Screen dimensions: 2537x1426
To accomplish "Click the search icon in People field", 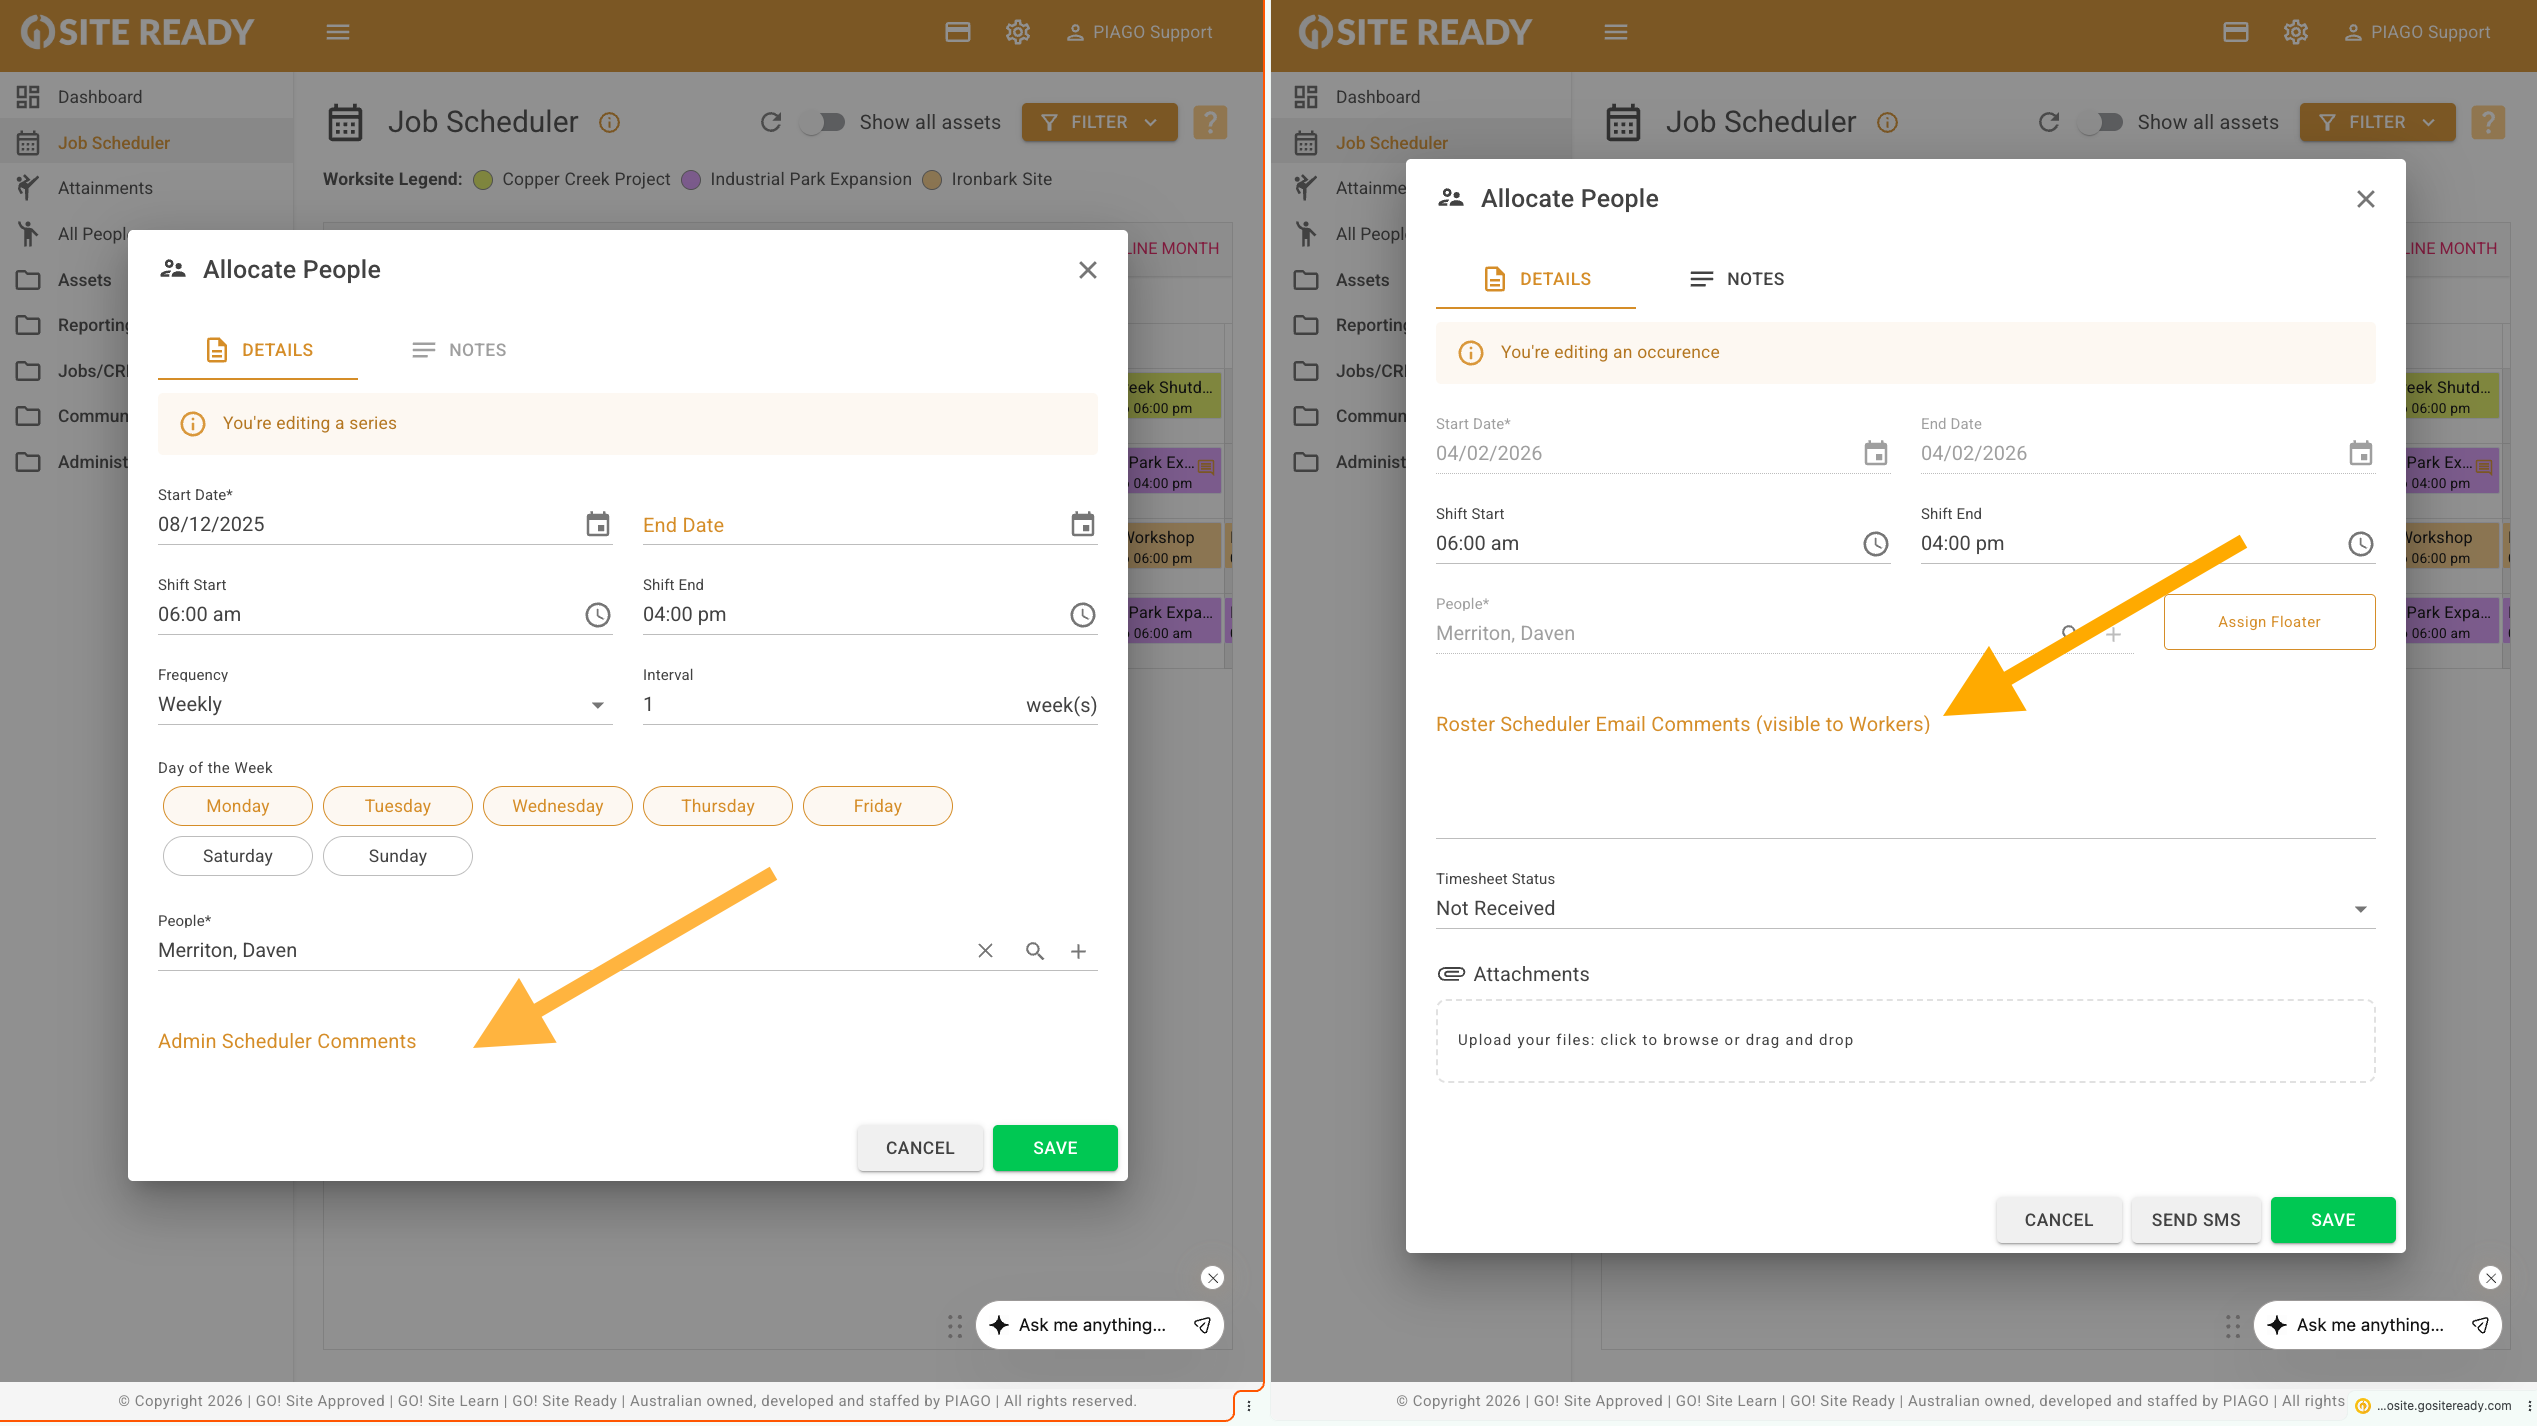I will (x=1034, y=951).
